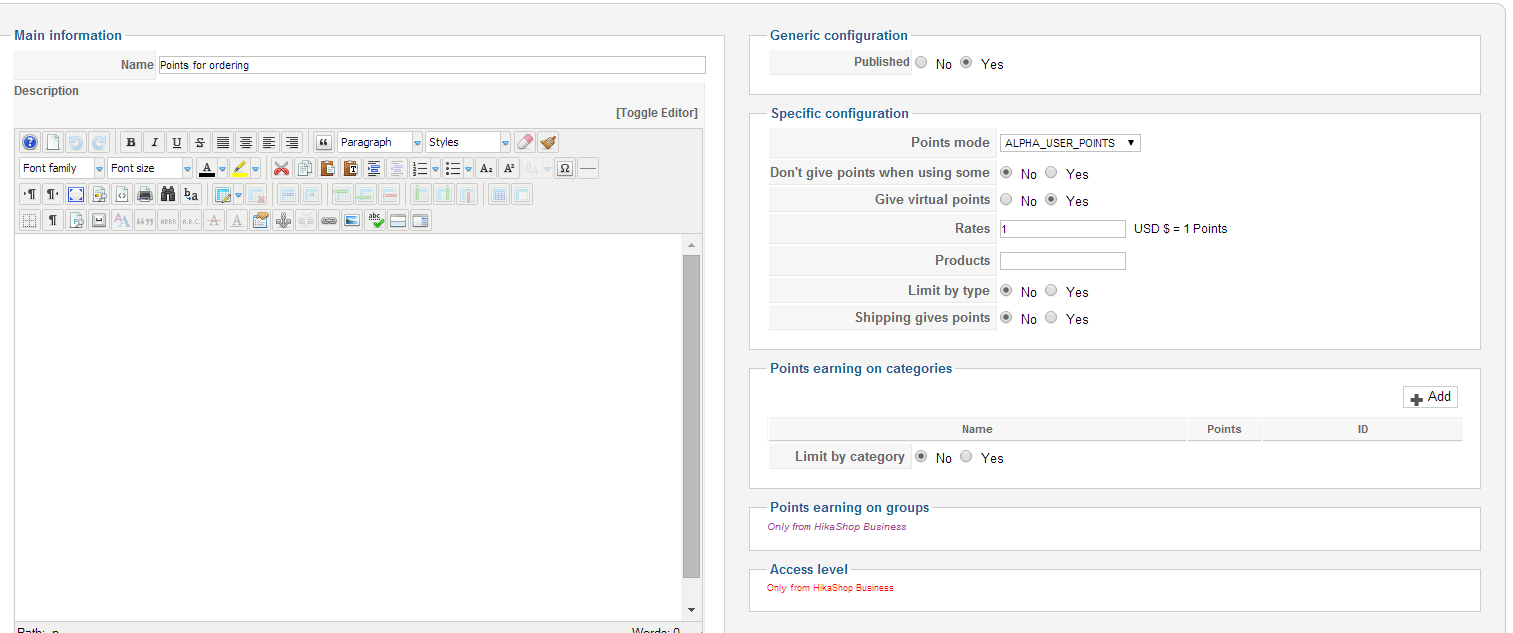Open Find with the binoculars icon

167,194
